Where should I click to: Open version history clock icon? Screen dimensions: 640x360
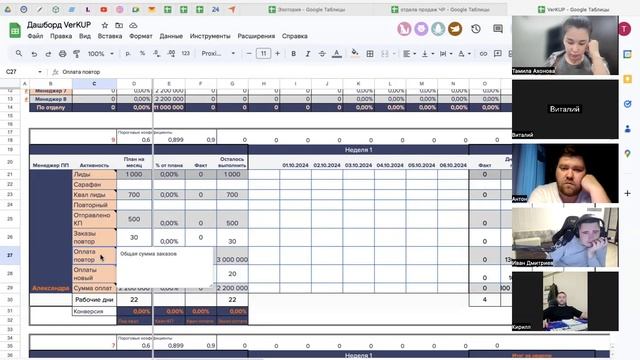pyautogui.click(x=476, y=29)
